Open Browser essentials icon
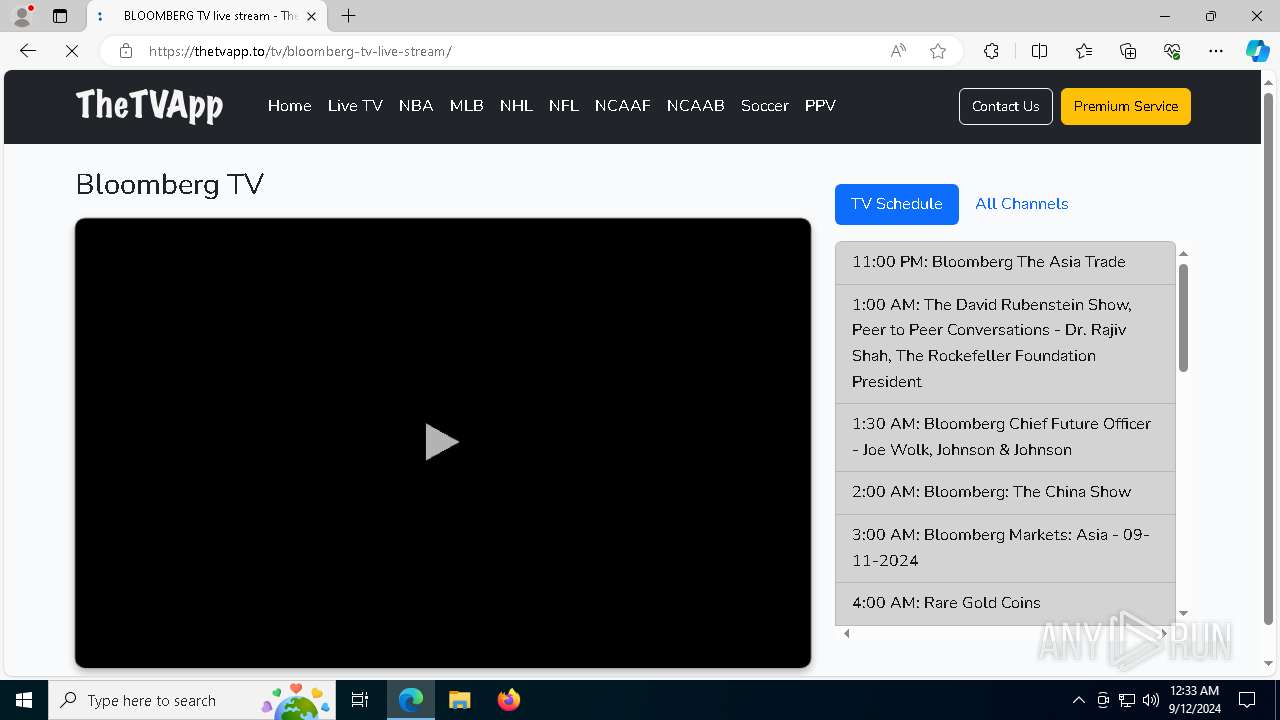Image resolution: width=1280 pixels, height=720 pixels. 1172,51
